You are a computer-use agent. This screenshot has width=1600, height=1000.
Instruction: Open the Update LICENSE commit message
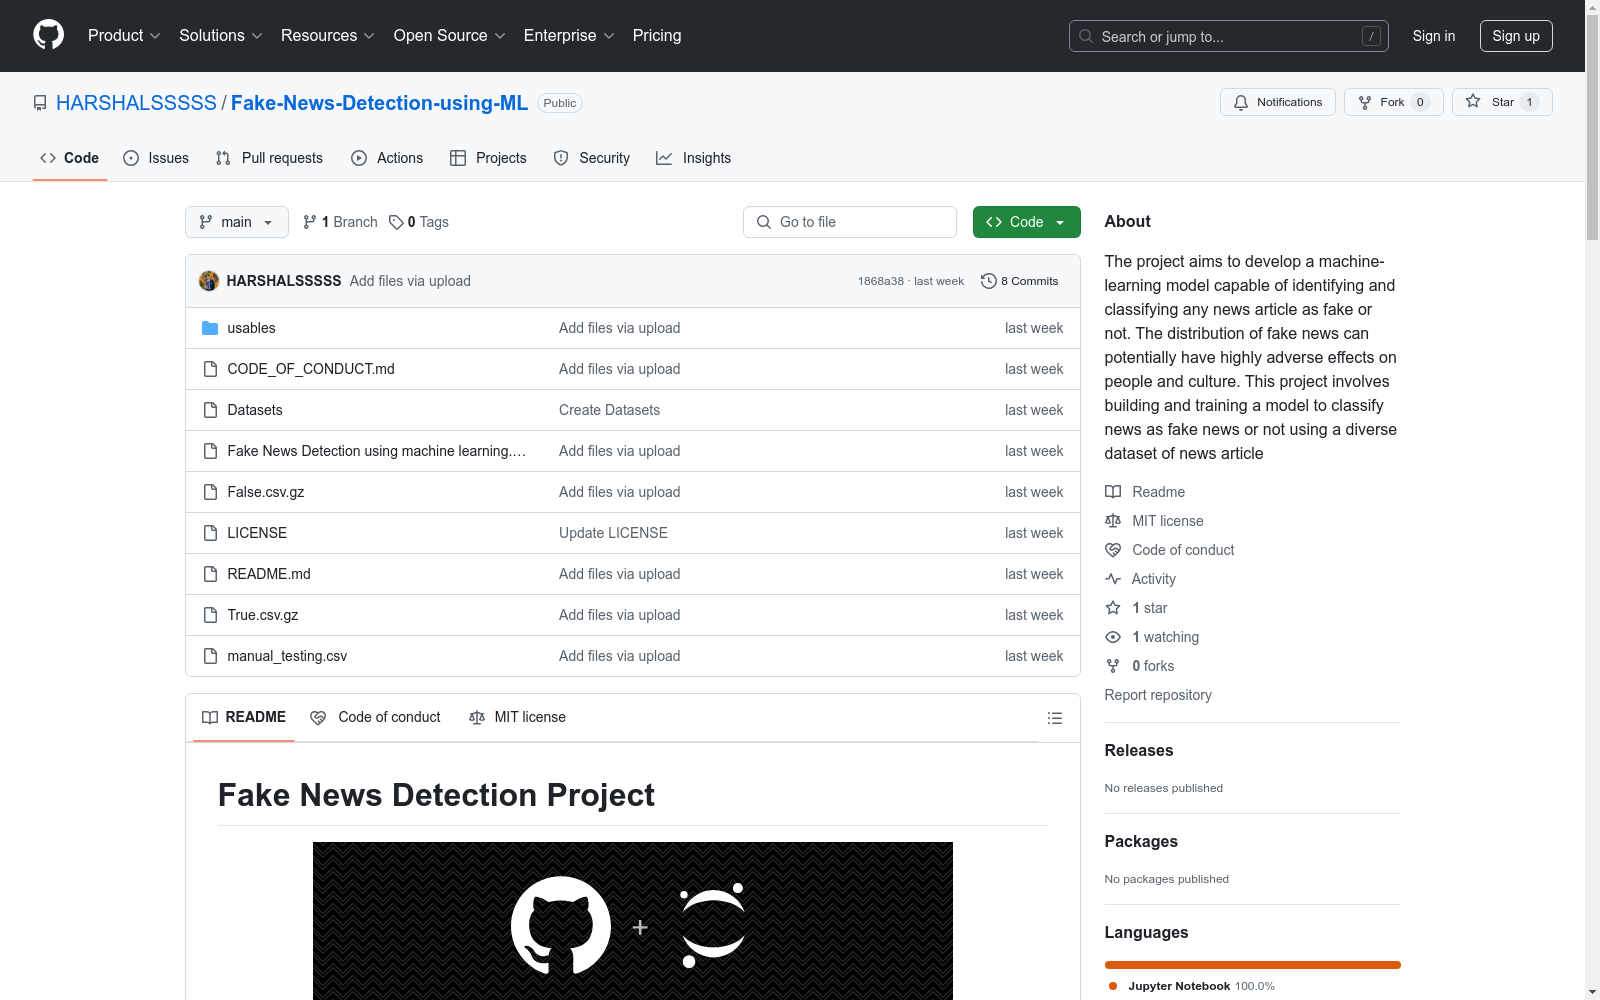tap(613, 533)
